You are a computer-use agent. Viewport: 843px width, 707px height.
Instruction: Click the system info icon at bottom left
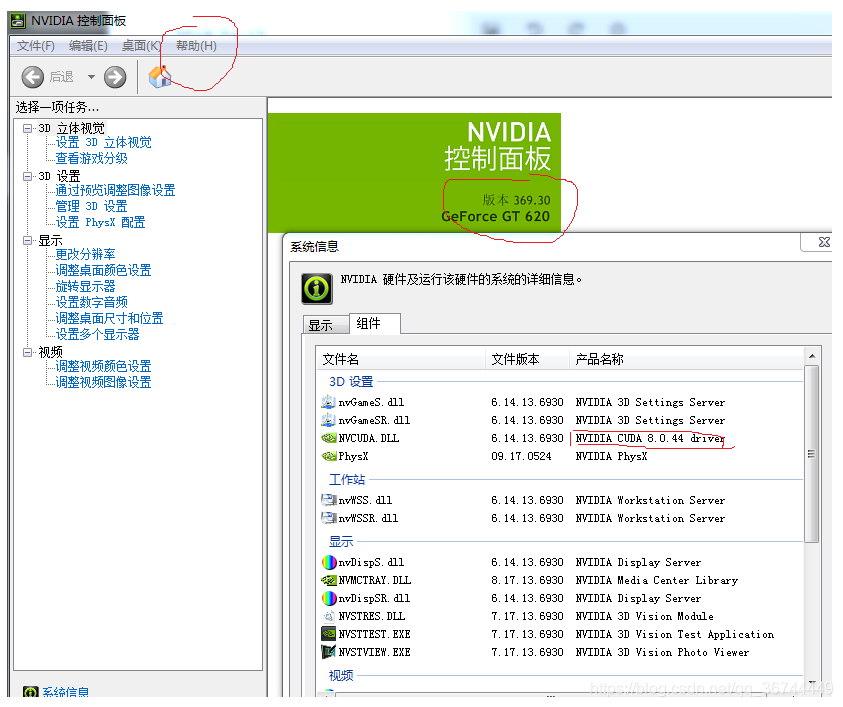click(31, 692)
